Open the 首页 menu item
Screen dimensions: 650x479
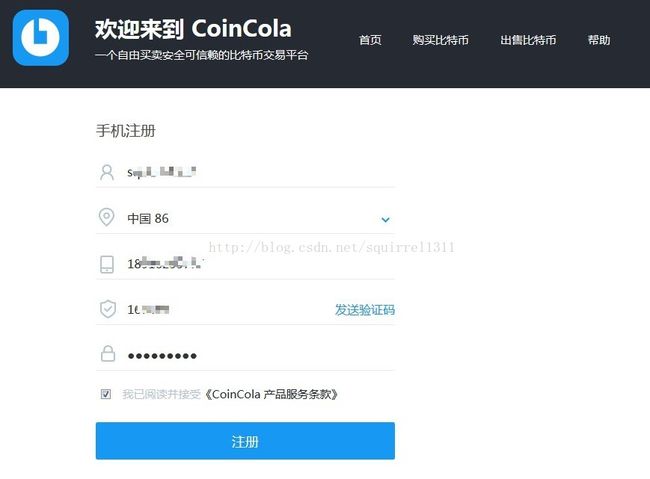370,40
